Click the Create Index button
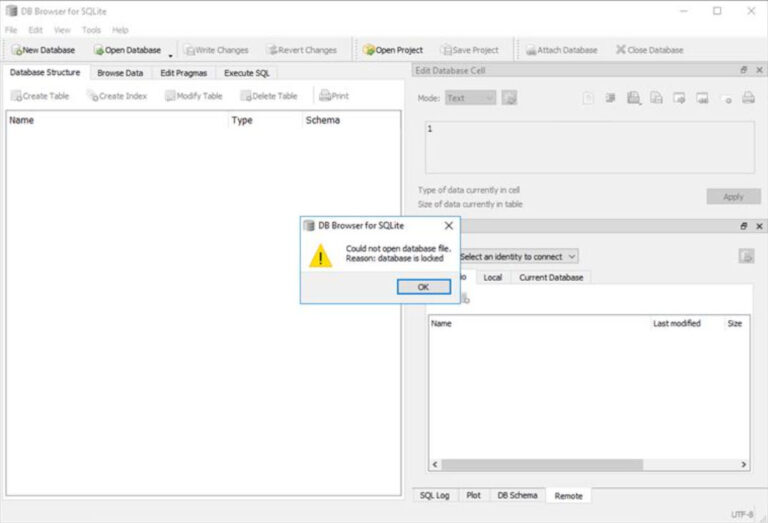The width and height of the screenshot is (768, 523). point(117,96)
